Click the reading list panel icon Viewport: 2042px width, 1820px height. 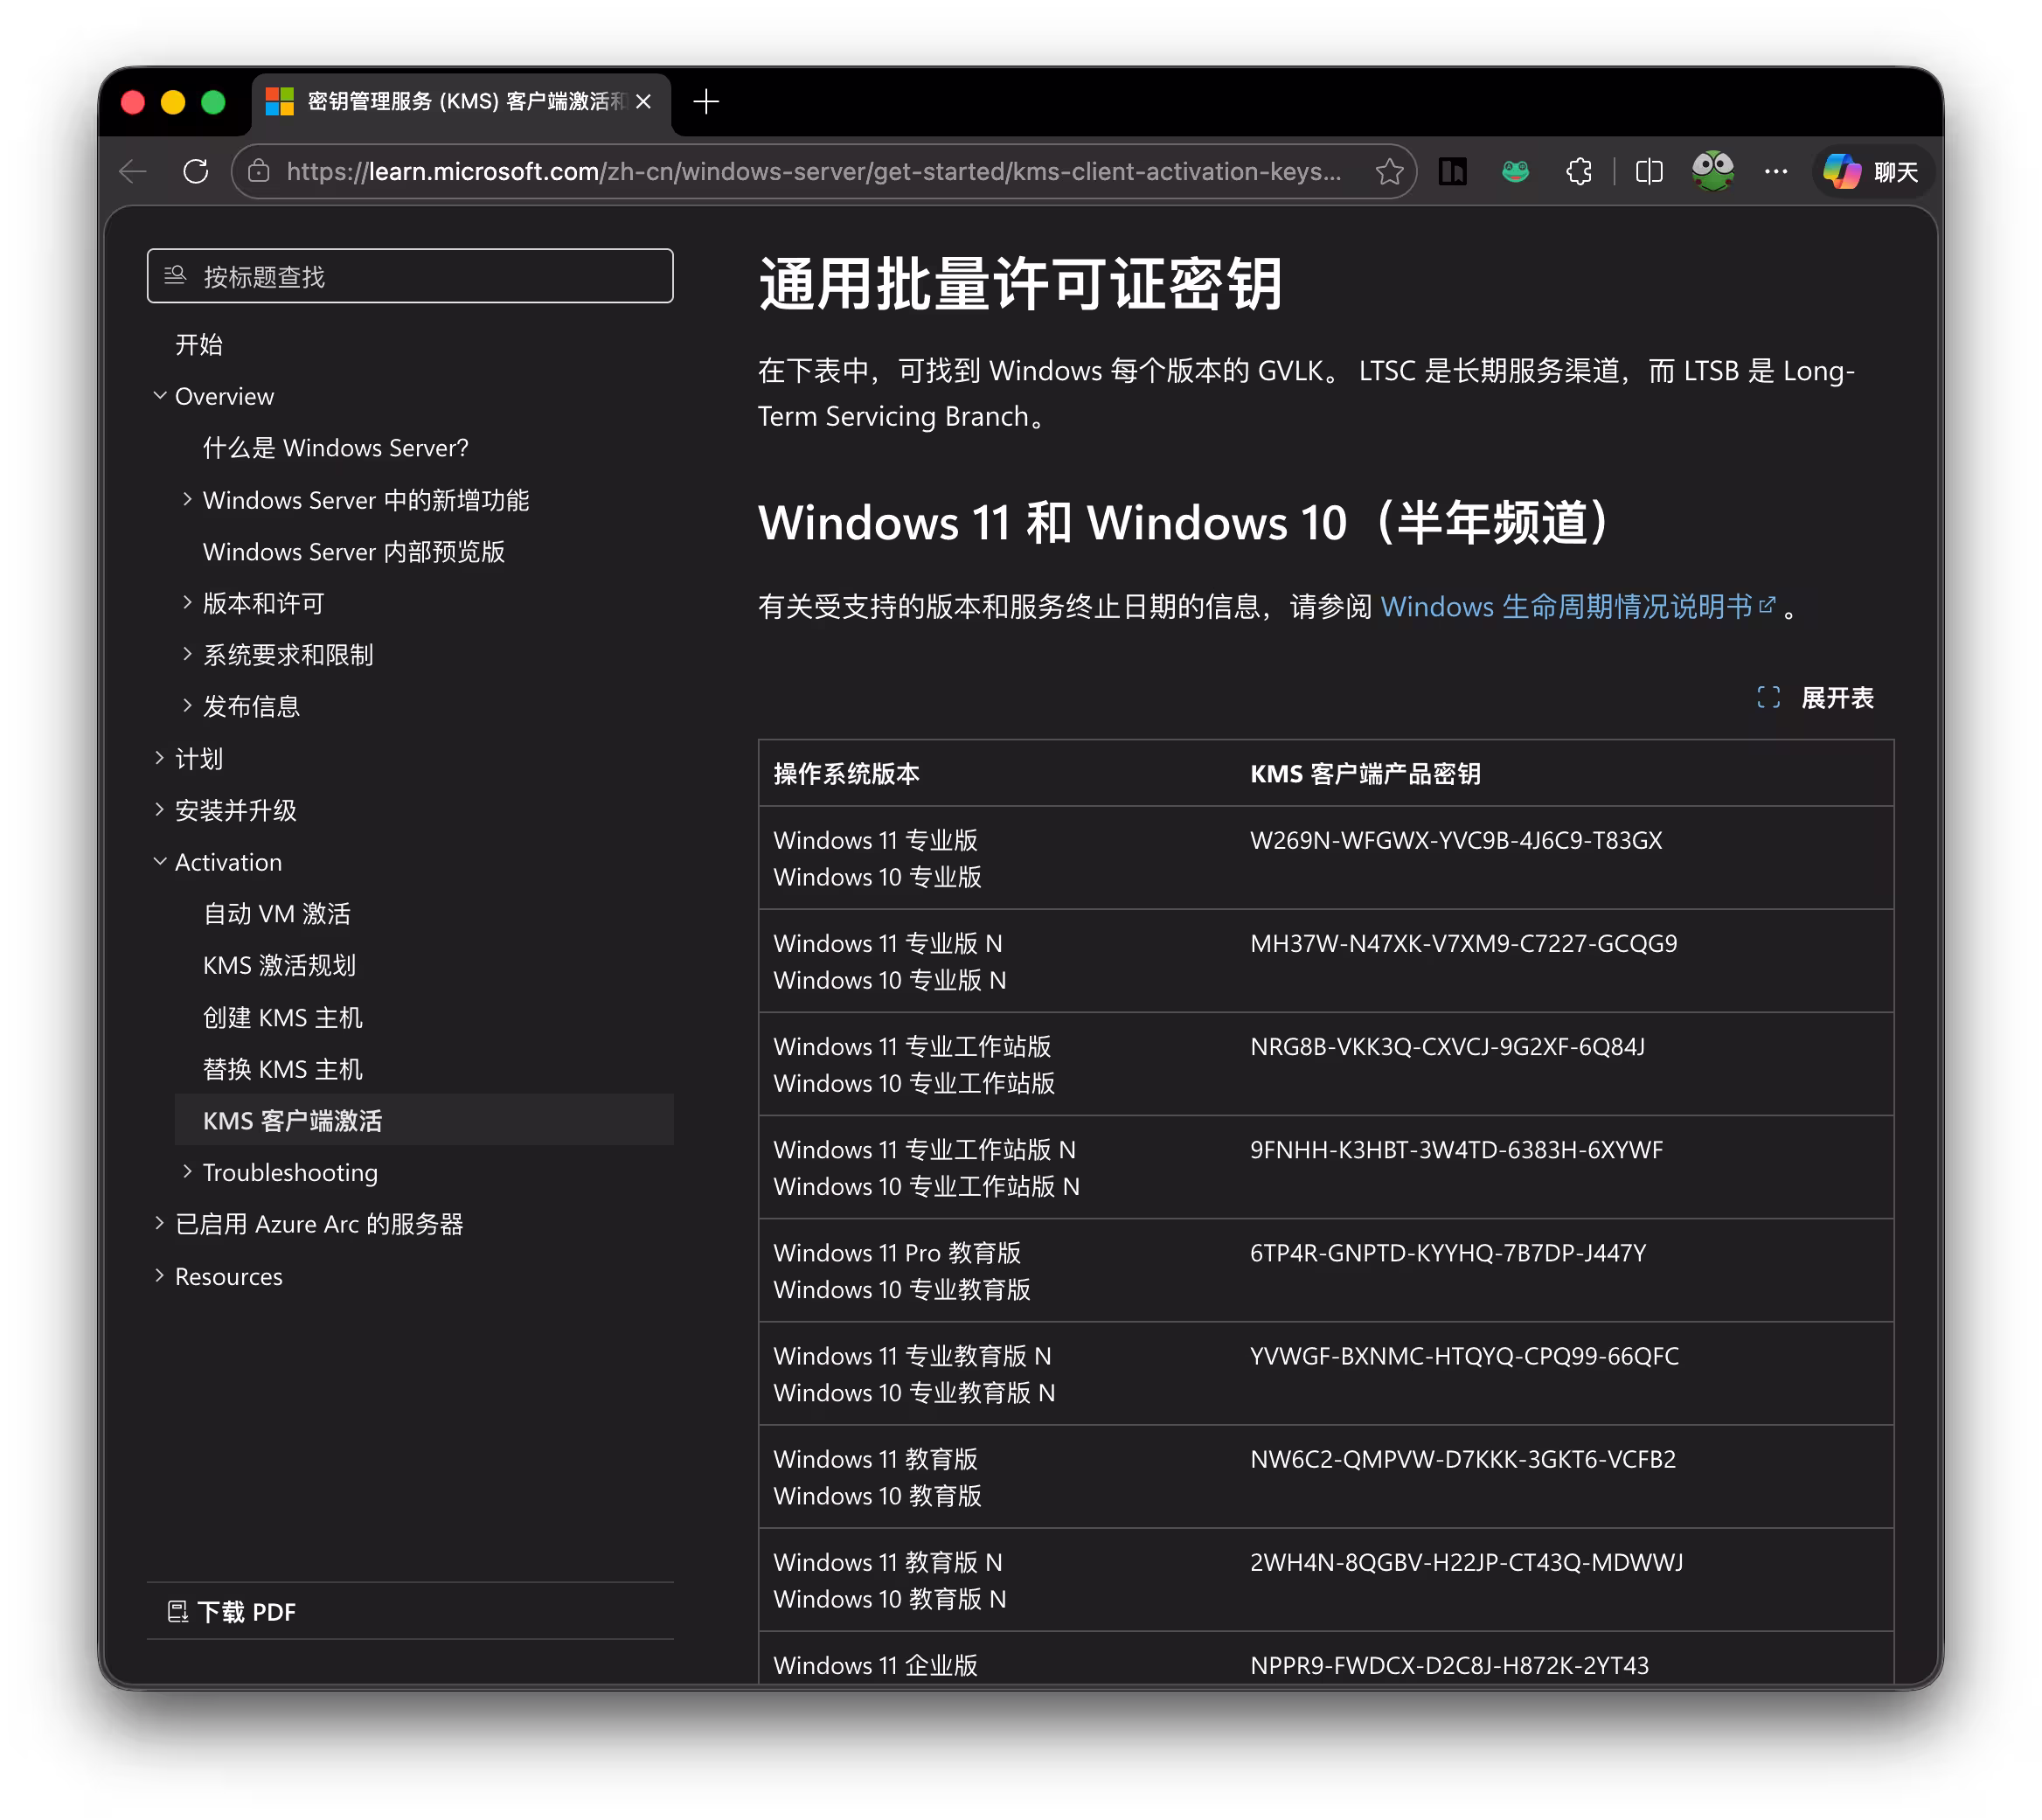pos(1452,171)
